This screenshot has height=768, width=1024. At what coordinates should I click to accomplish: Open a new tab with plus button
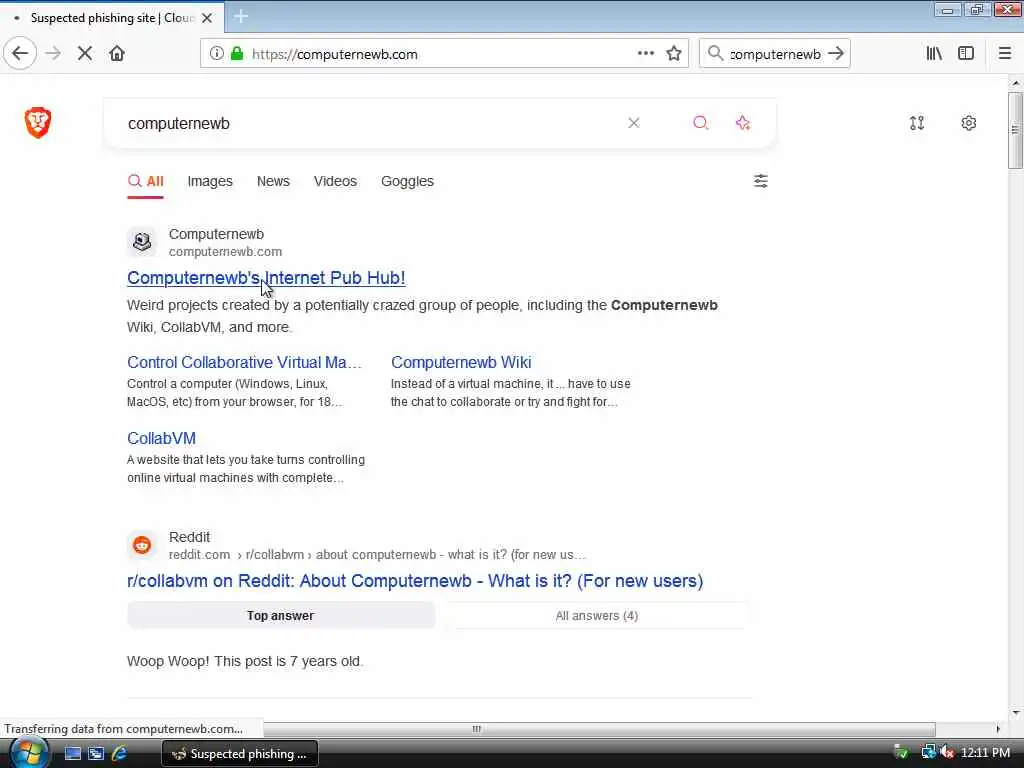pos(240,17)
